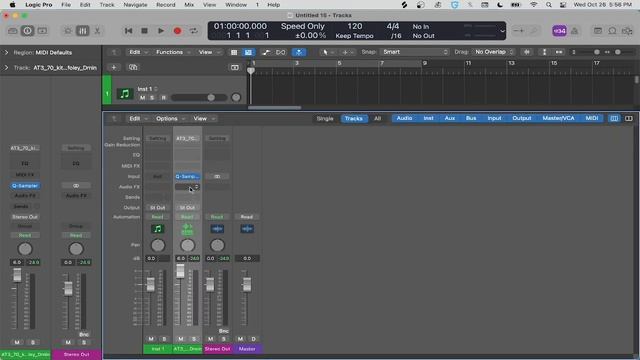
Task: Toggle the MIDI channel strip filter
Action: (591, 118)
